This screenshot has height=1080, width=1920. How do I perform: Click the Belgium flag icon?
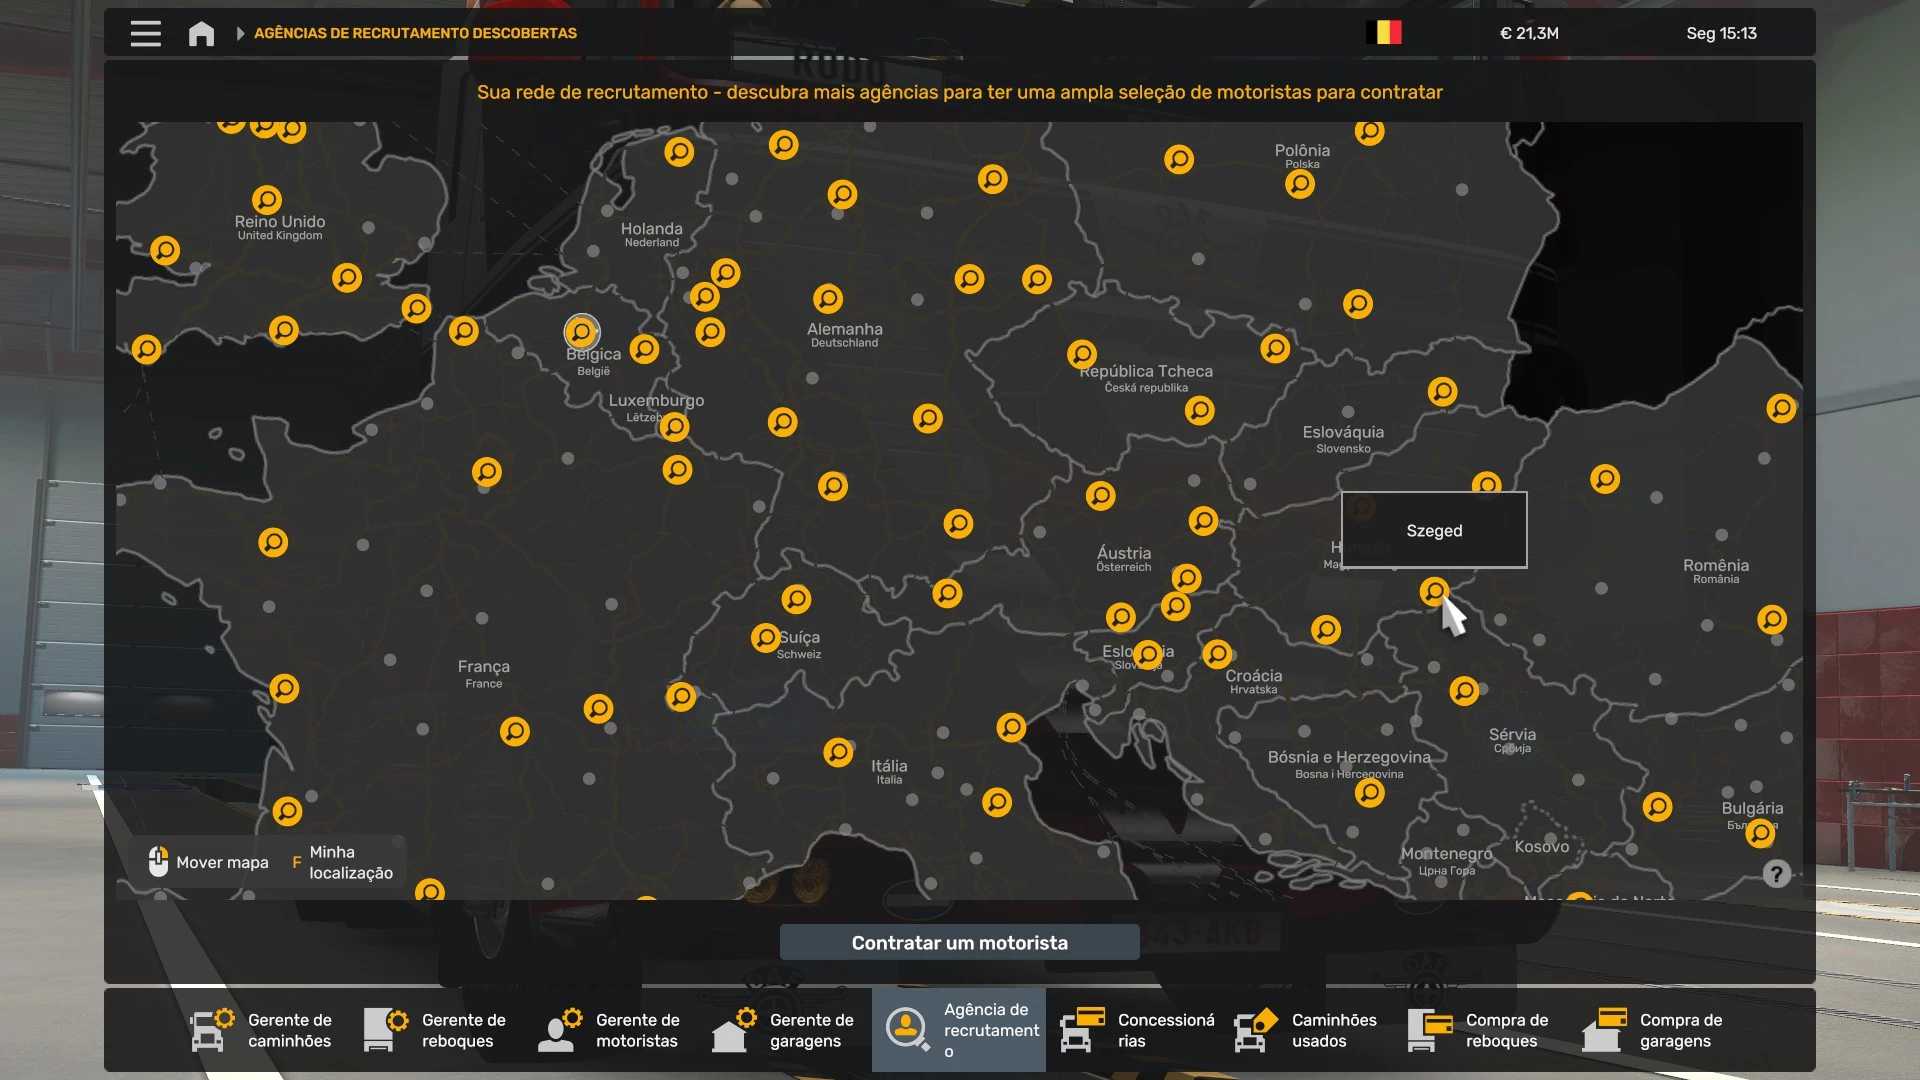(1384, 33)
